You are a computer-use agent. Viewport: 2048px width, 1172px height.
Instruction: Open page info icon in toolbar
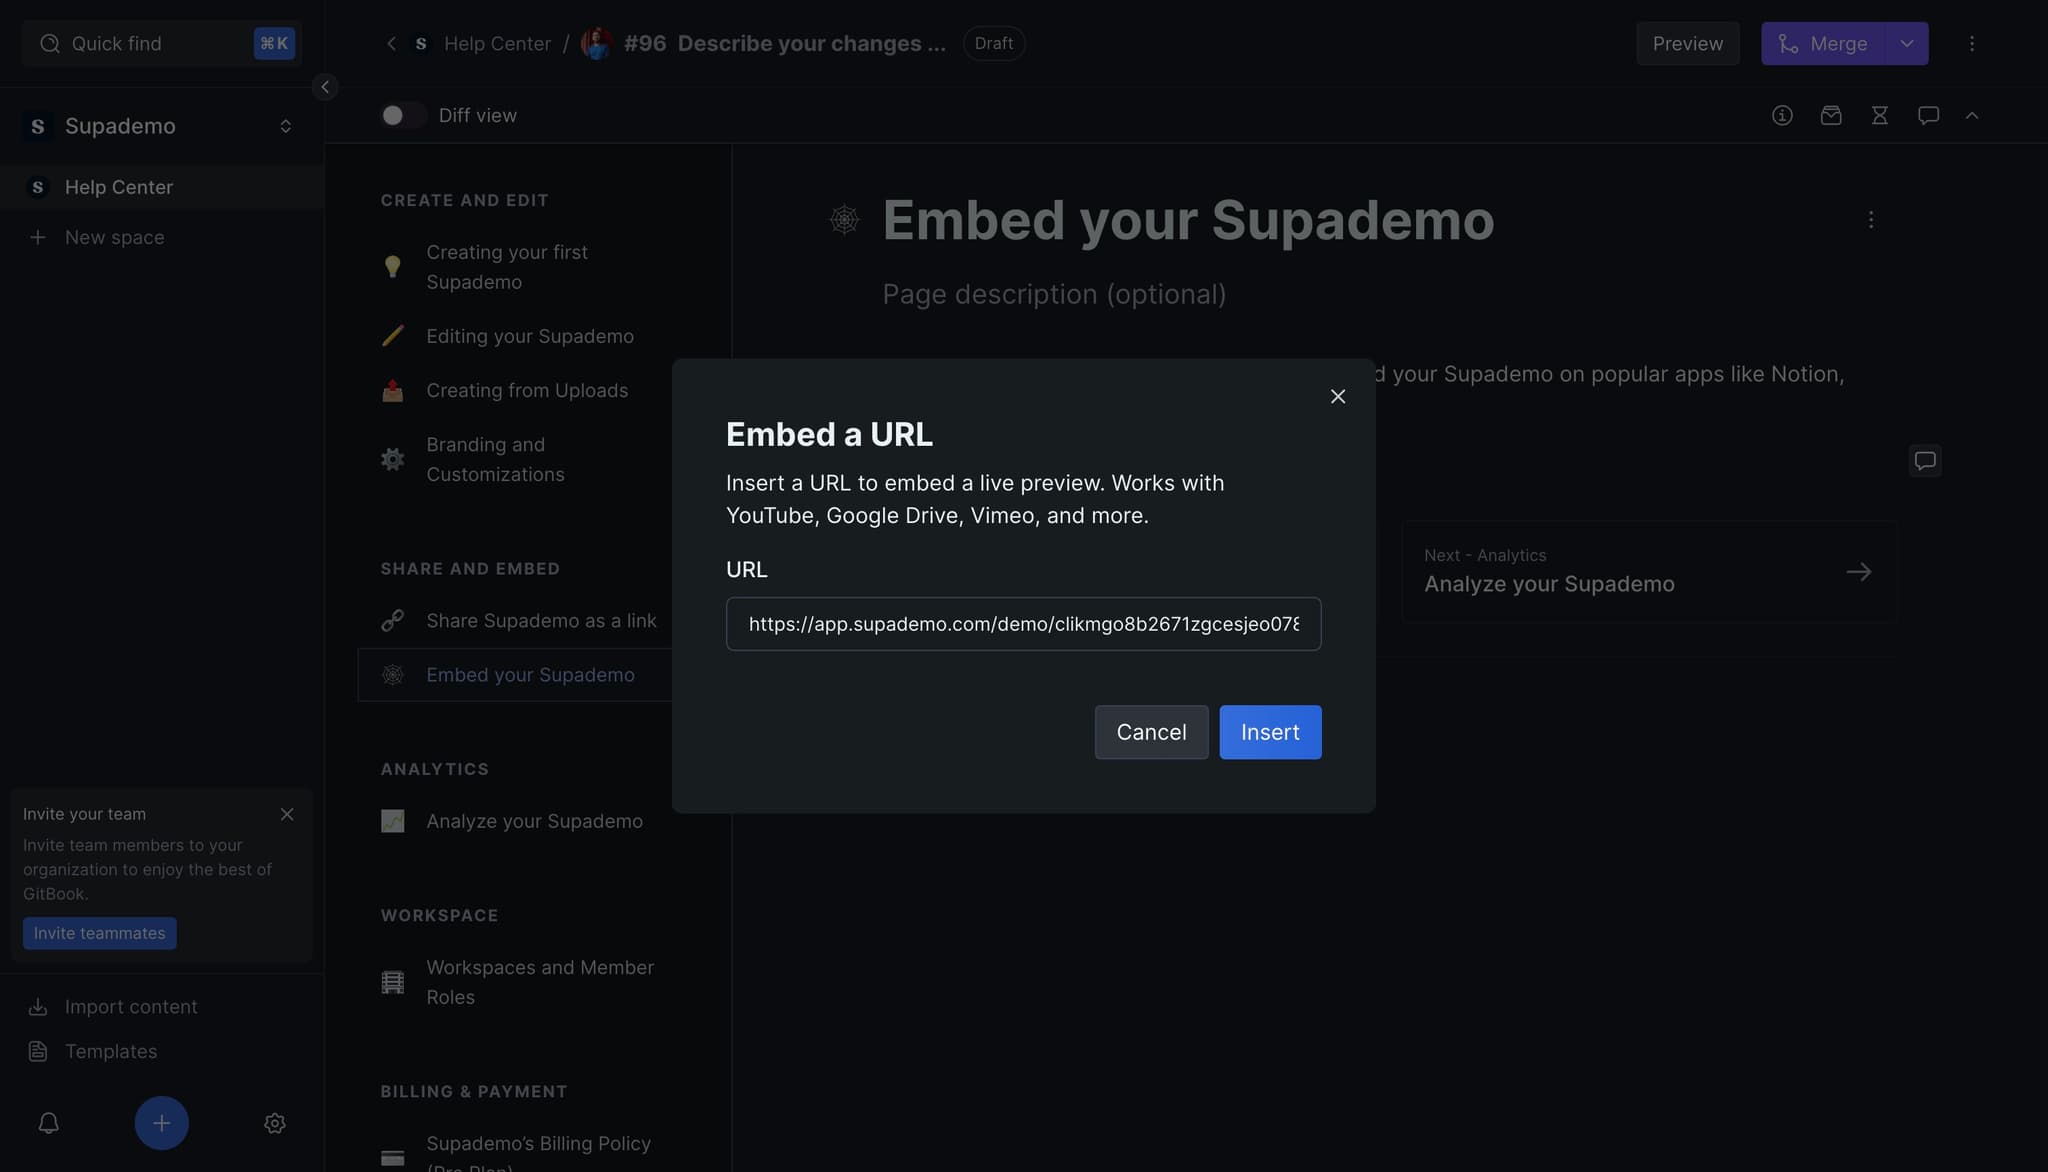click(x=1782, y=116)
